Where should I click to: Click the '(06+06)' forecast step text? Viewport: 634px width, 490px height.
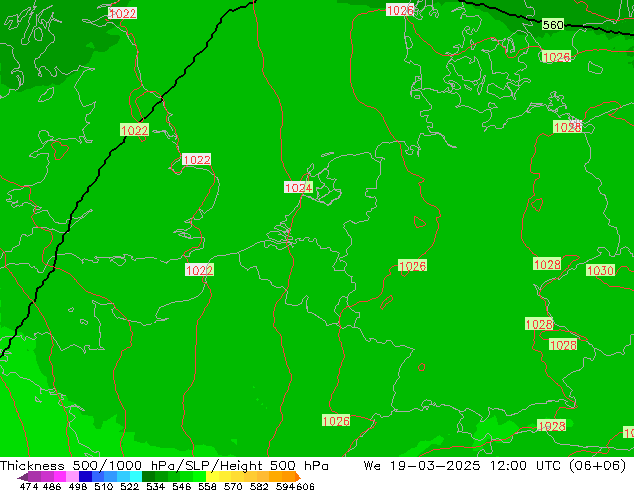tap(597, 466)
